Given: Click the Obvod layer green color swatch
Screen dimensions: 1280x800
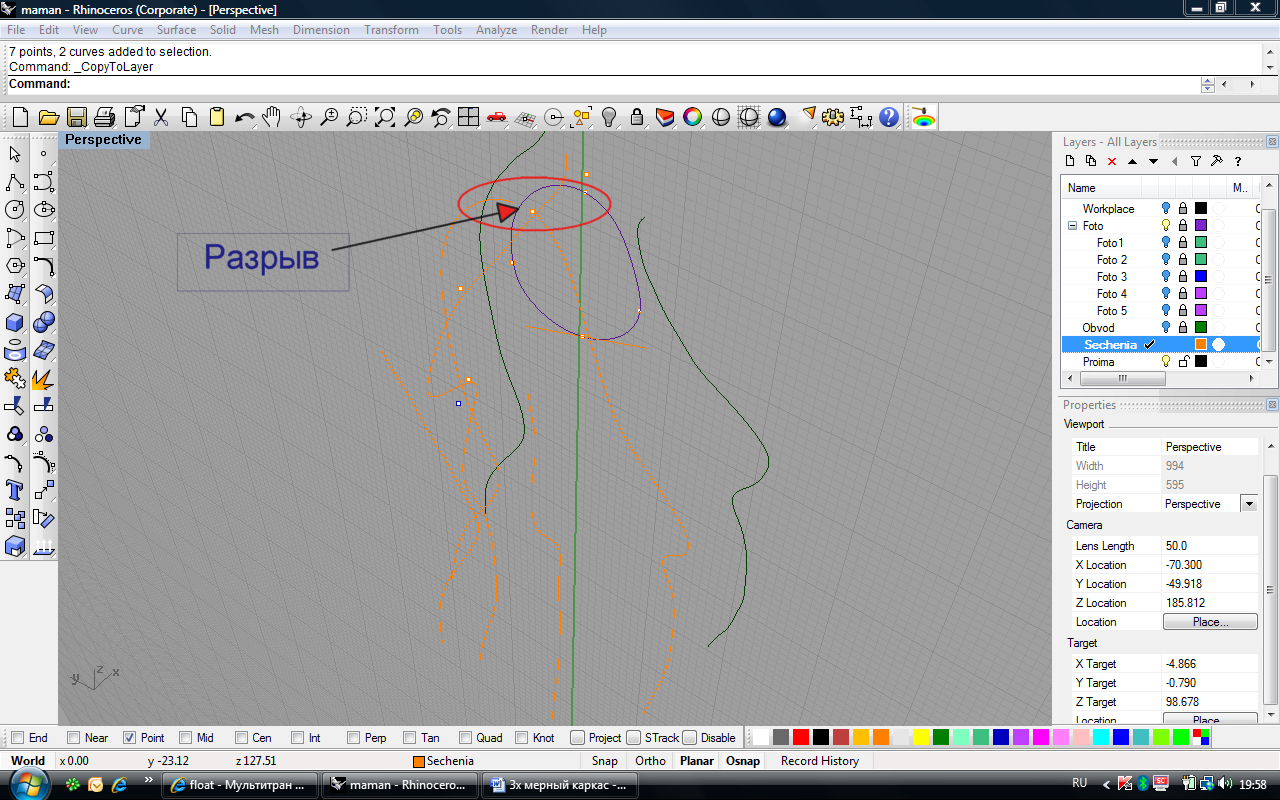Looking at the screenshot, I should click(x=1201, y=328).
